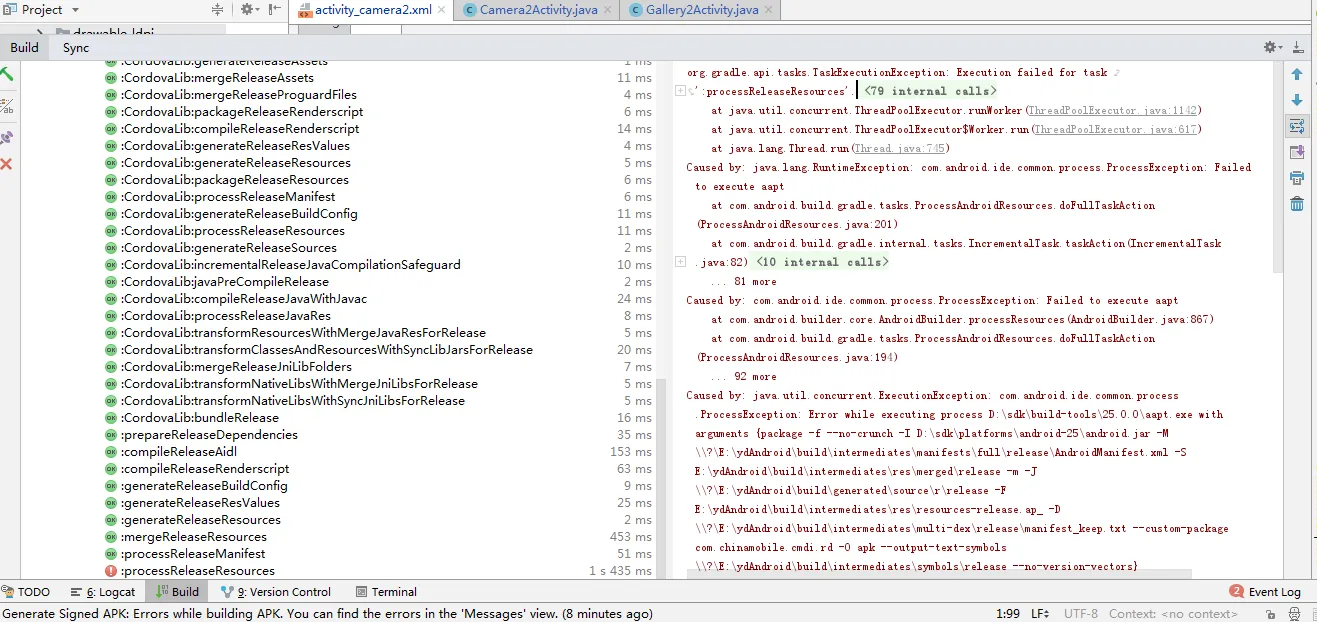Select the failed :processReleaseResources task
The width and height of the screenshot is (1317, 622).
tap(197, 571)
